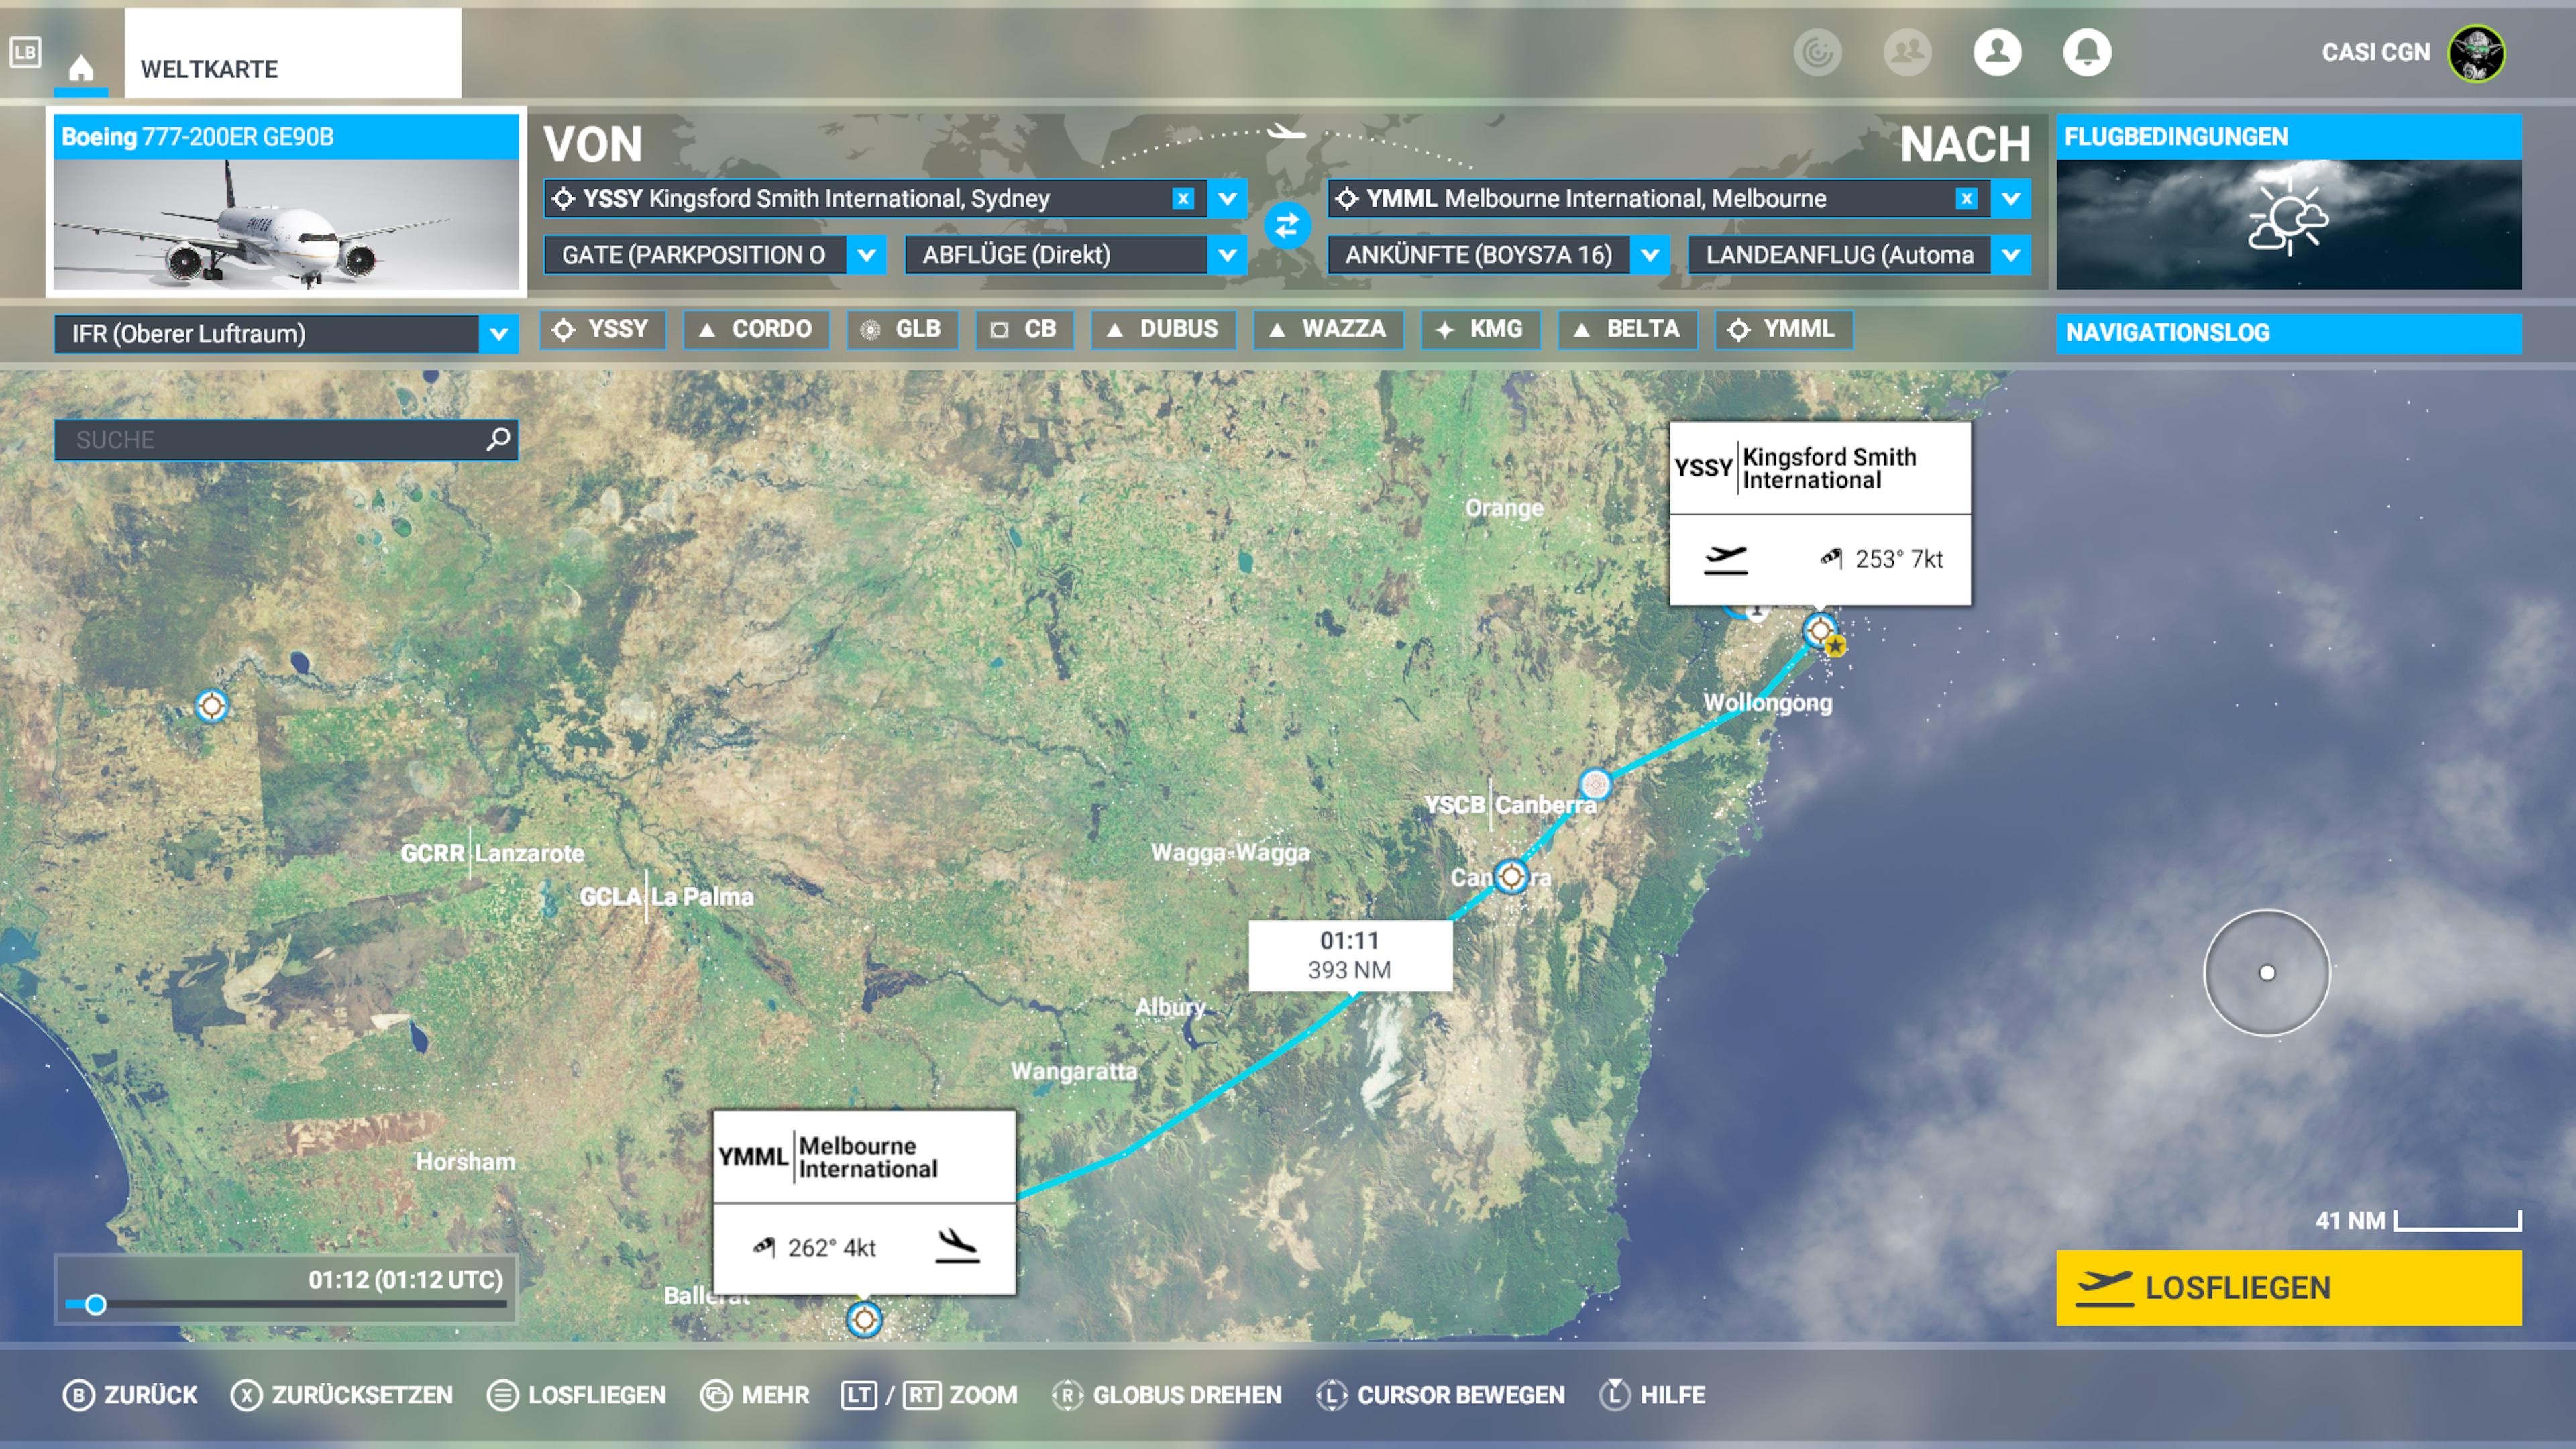The width and height of the screenshot is (2576, 1449).
Task: Click the airport marker west of Lanzarote label
Action: click(x=210, y=705)
